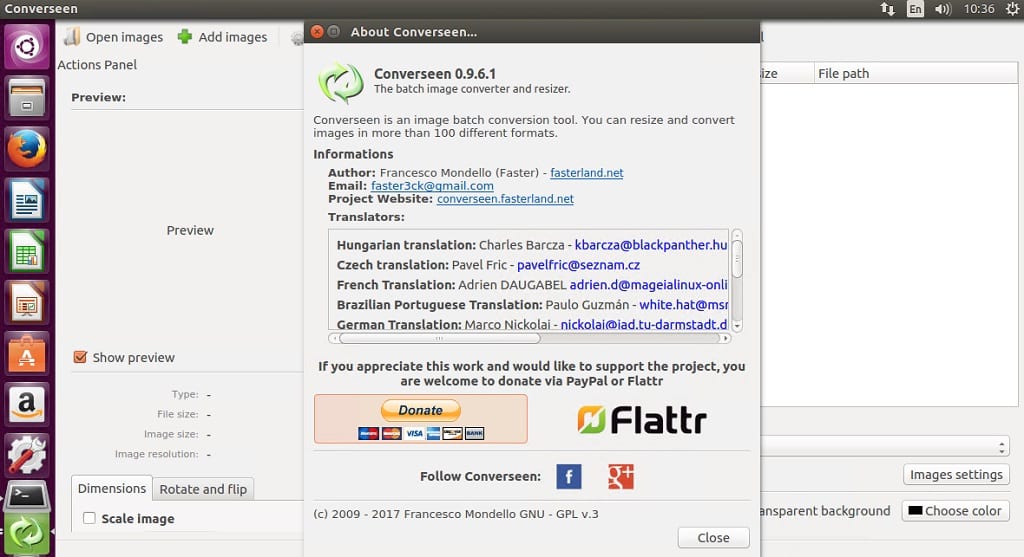The height and width of the screenshot is (557, 1024).
Task: Open Terminal from launcher
Action: pos(27,498)
